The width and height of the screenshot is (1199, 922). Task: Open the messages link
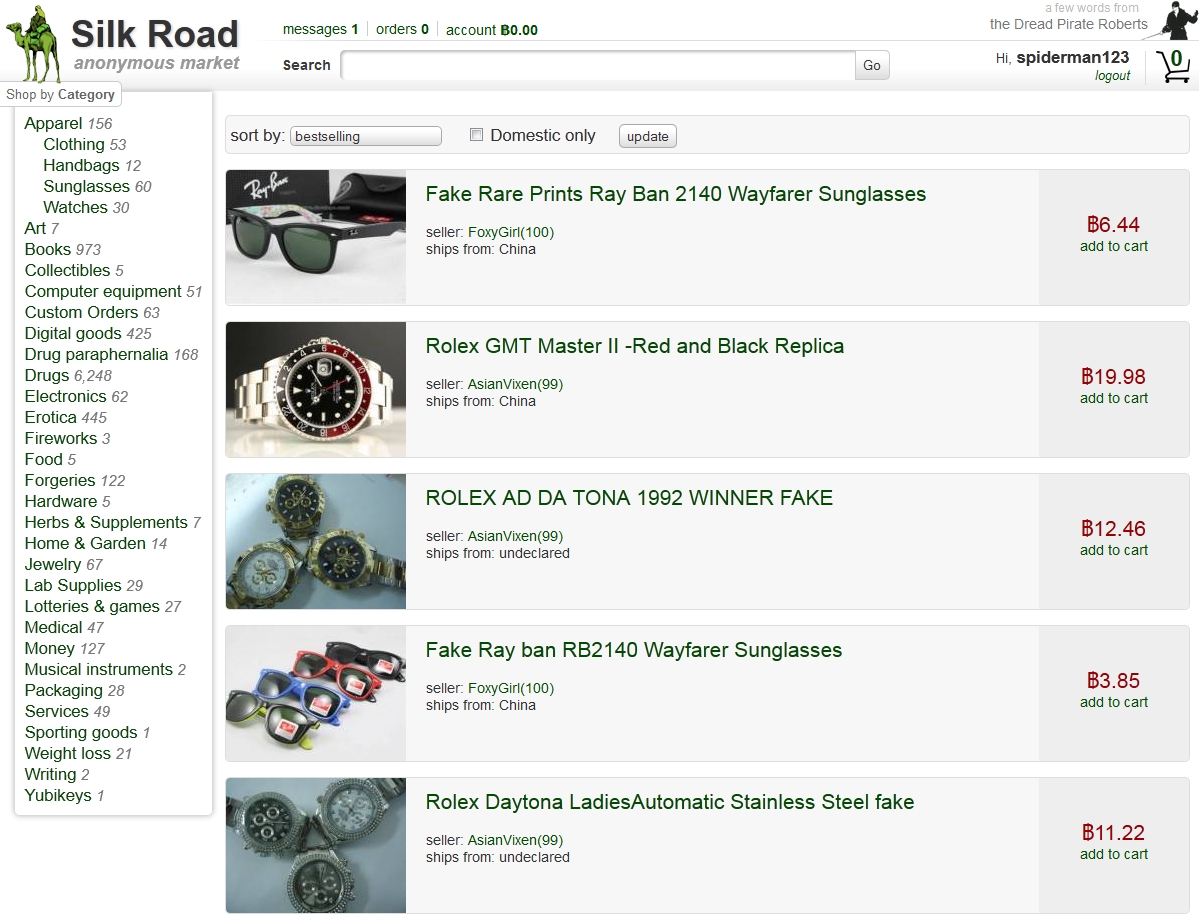coord(320,29)
